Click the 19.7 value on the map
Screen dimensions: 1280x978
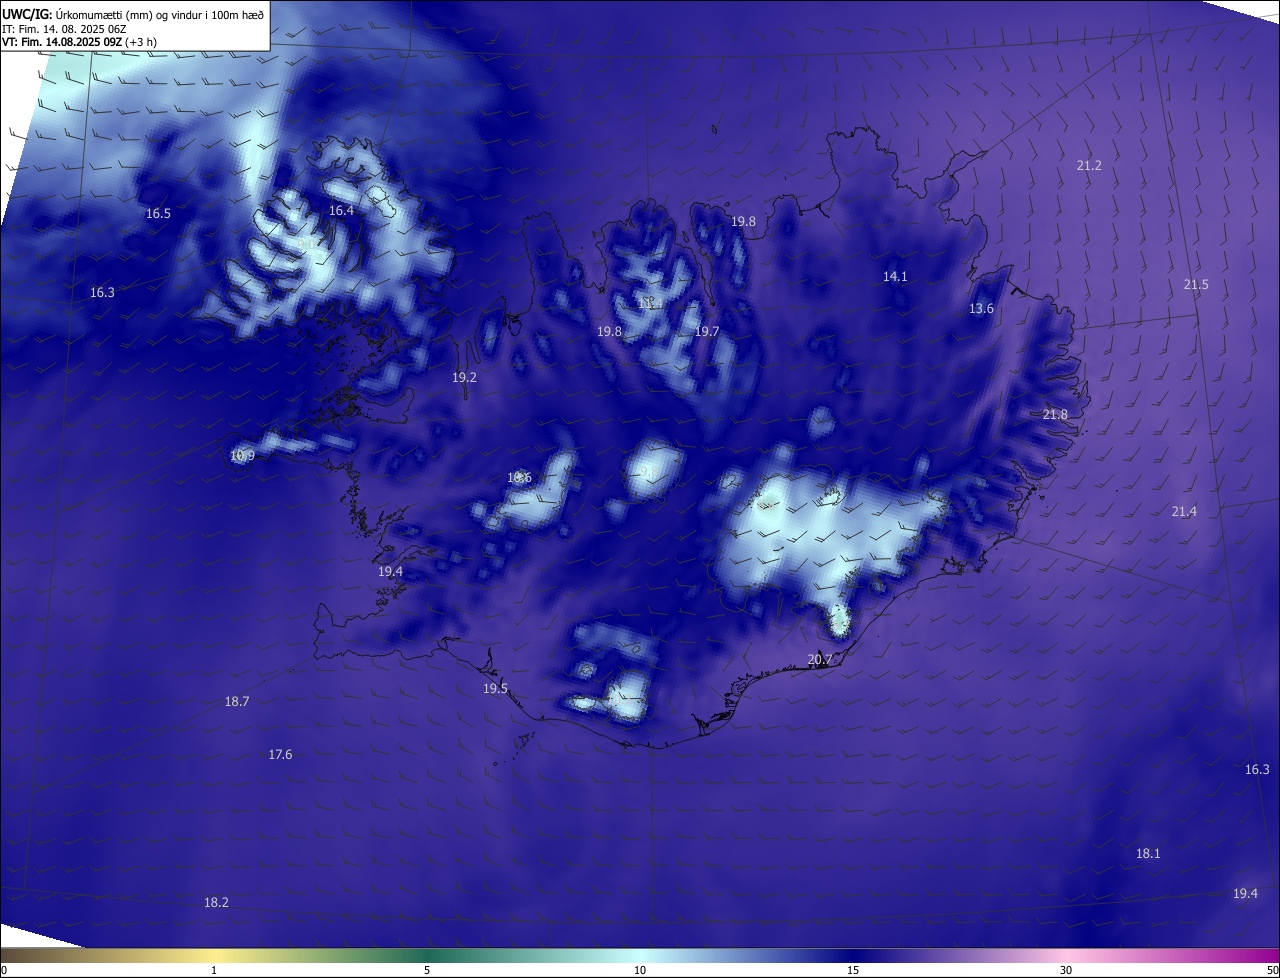(707, 332)
